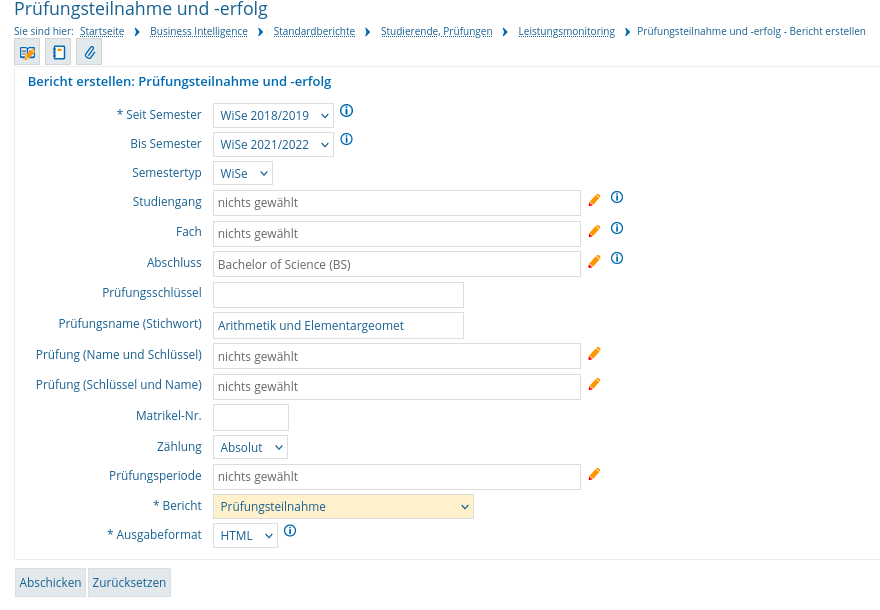
Task: Click the orange notebook toolbar icon
Action: 58,53
